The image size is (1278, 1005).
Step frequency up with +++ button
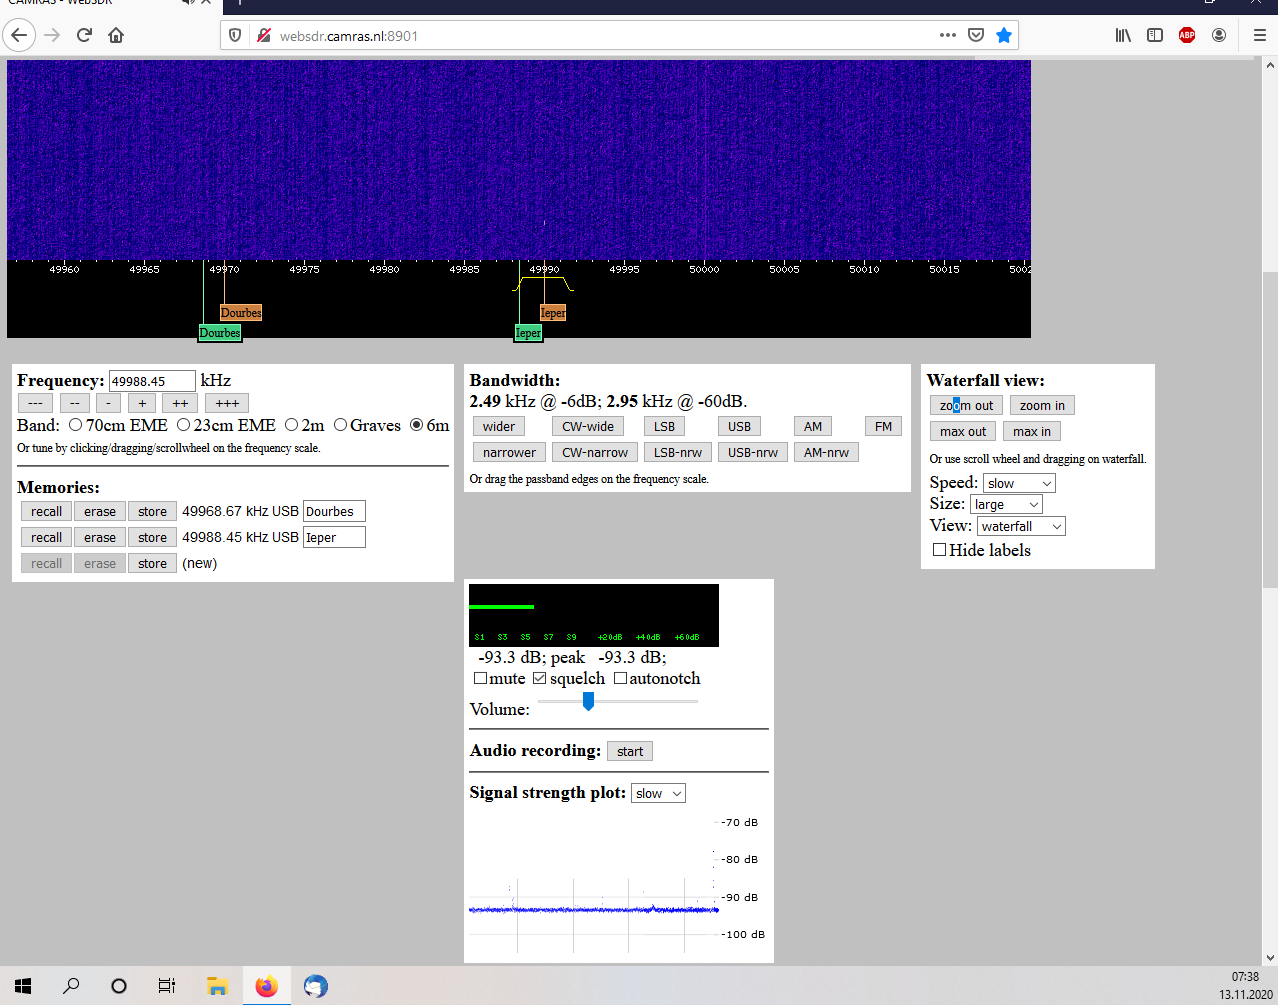(x=227, y=403)
